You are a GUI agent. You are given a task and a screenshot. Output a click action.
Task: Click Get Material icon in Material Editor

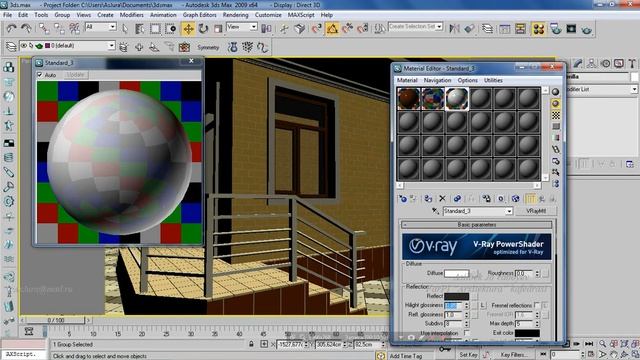pyautogui.click(x=403, y=199)
